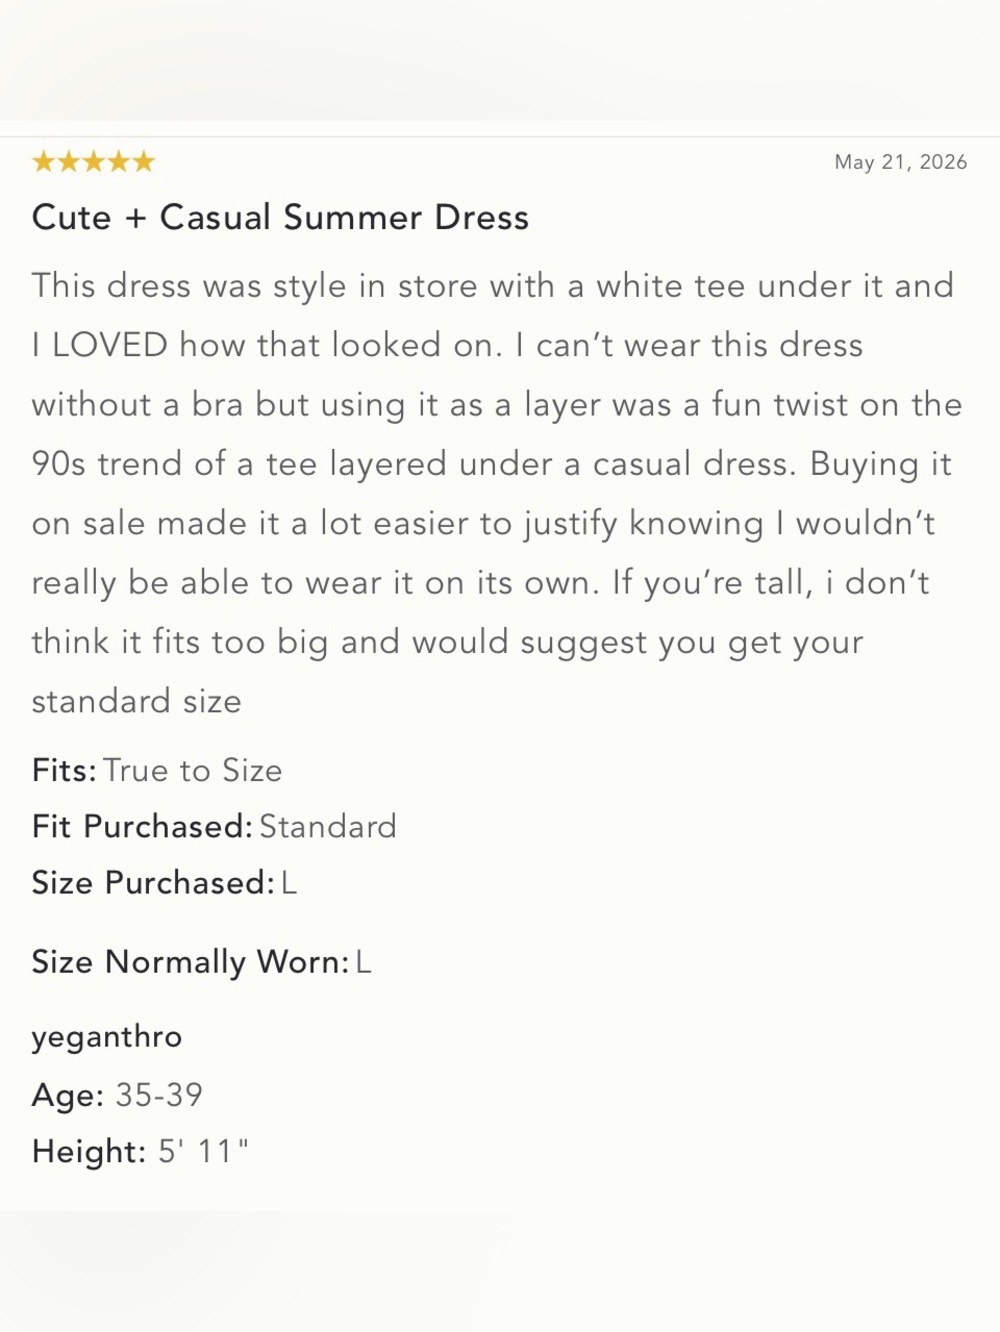Click the 'L' value beside Size Purchased
The width and height of the screenshot is (1000, 1332).
pos(289,882)
